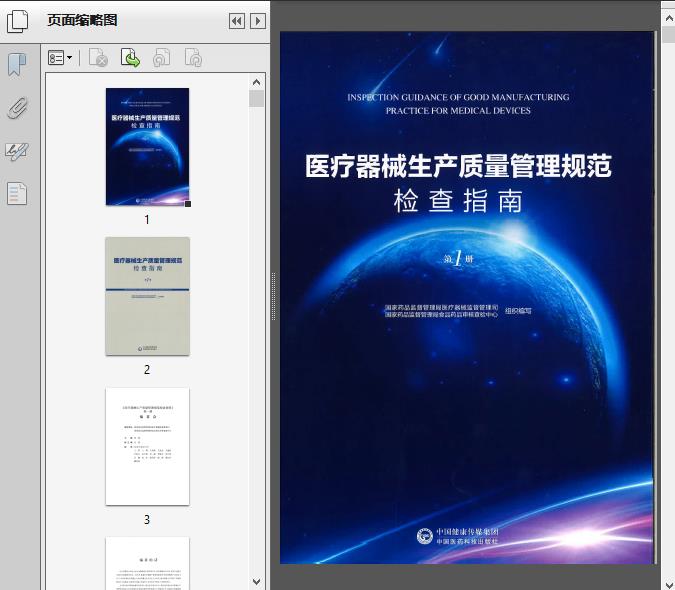Open the Attachments paperclip panel
The height and width of the screenshot is (590, 675).
click(17, 108)
